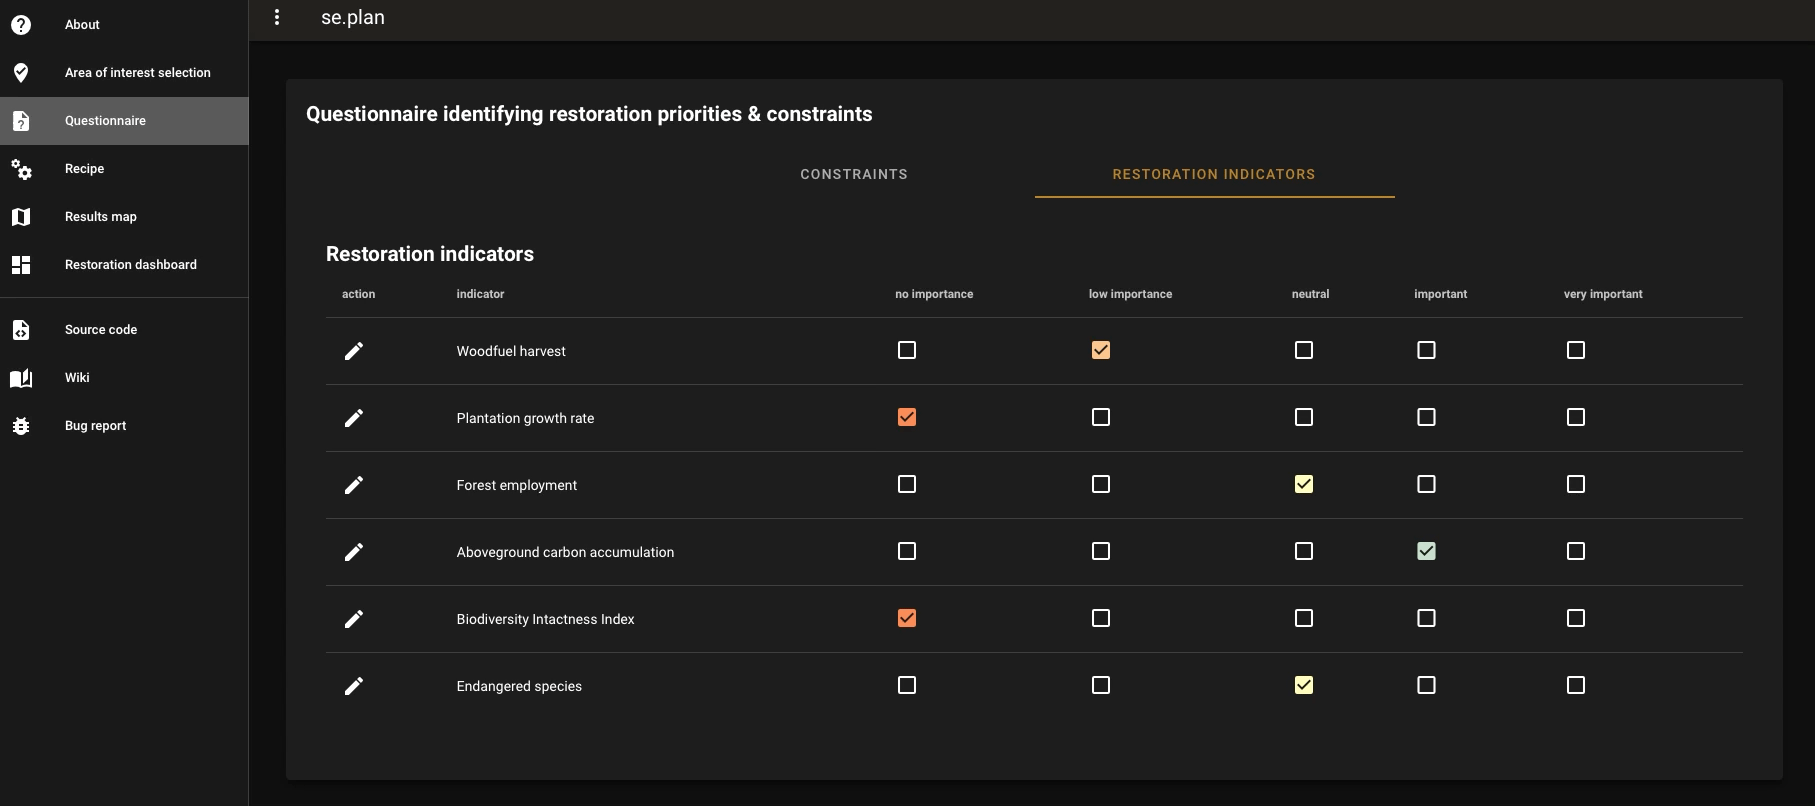Click the pencil edit icon for Woodfuel harvest
Screen dimensions: 1815x806
point(354,351)
